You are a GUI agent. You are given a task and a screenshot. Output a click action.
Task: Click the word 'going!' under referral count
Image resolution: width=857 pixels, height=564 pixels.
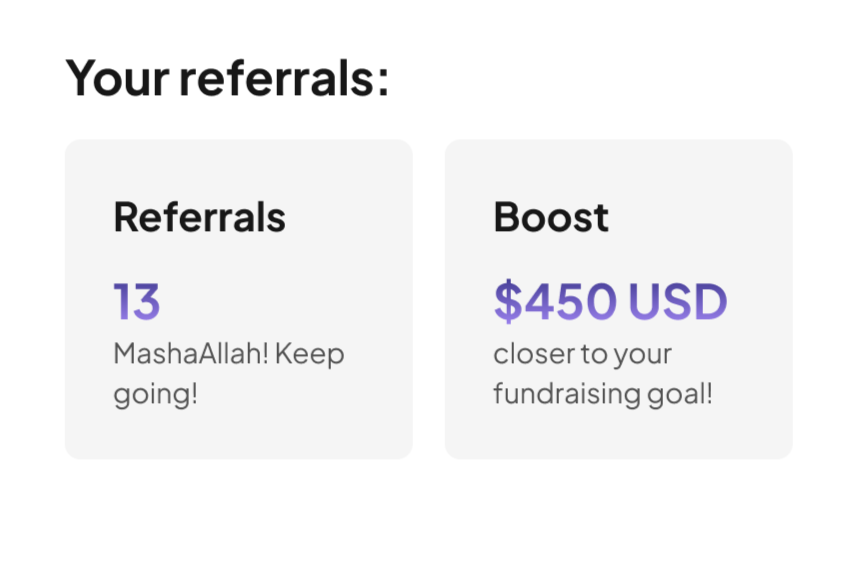[x=155, y=395]
